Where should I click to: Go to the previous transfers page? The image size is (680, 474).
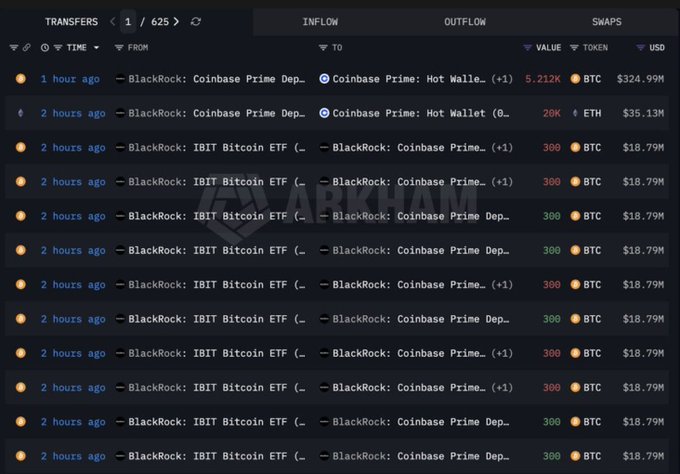pos(113,22)
